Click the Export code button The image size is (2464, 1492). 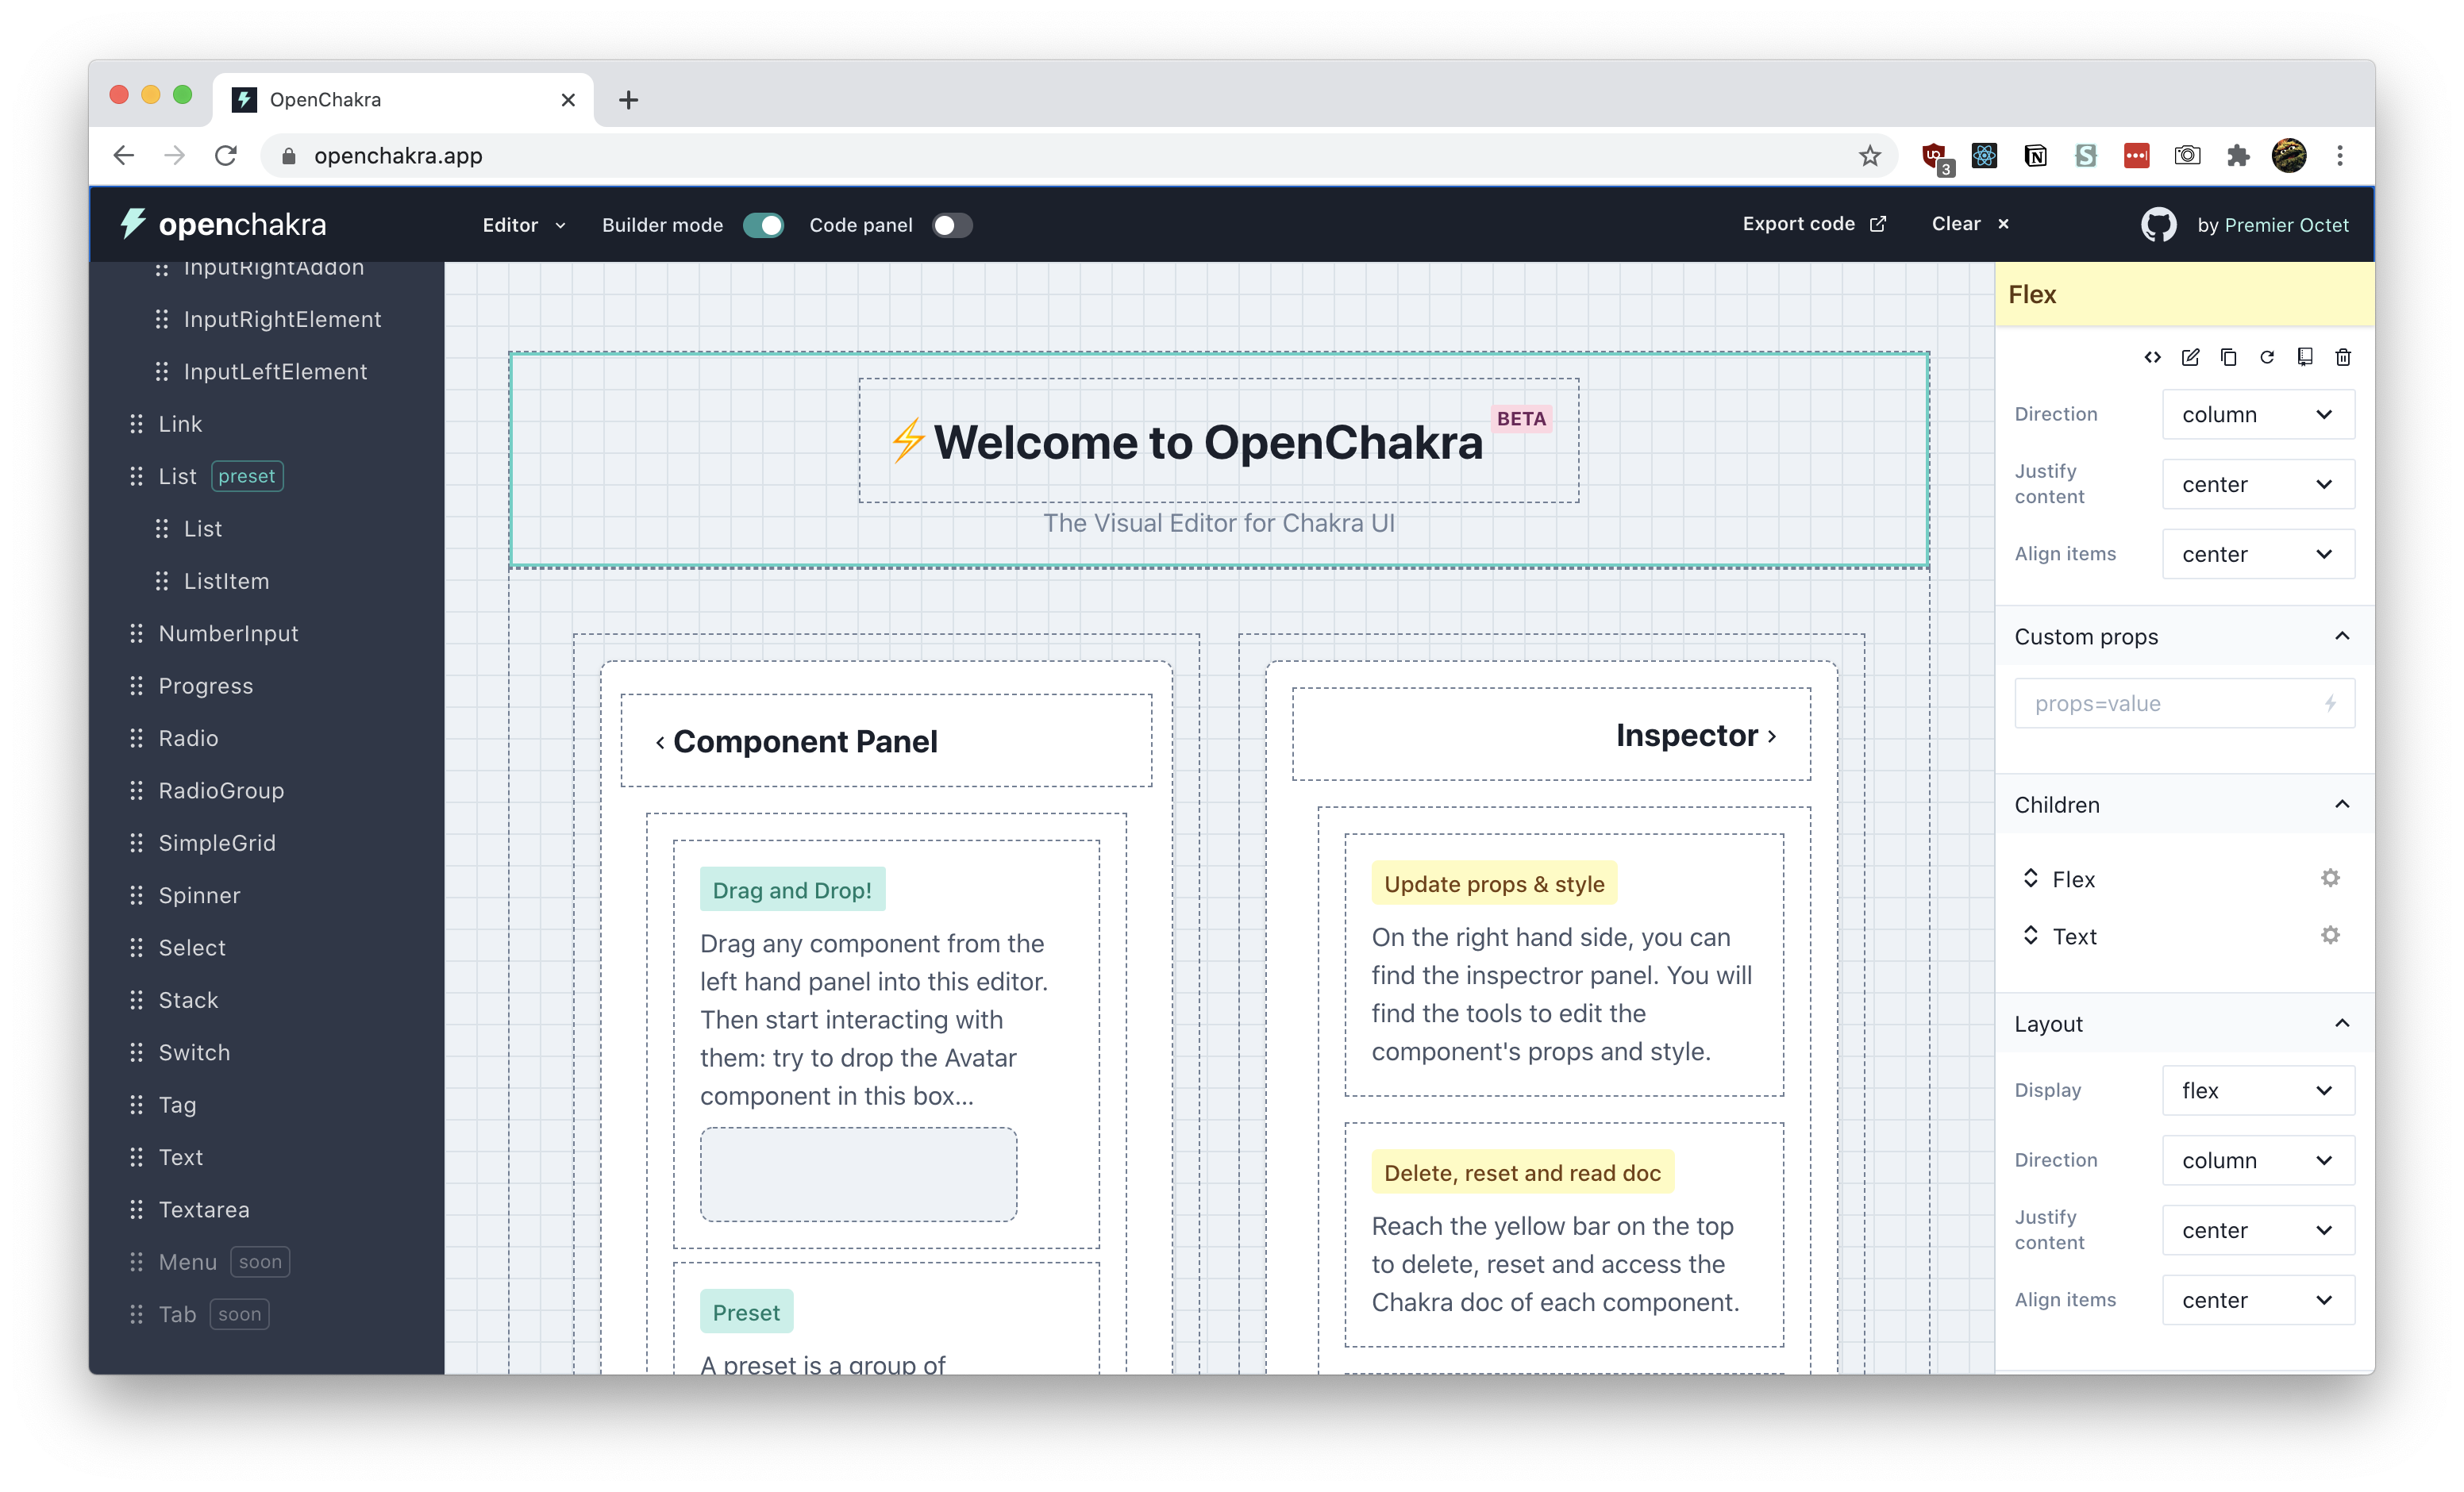pos(1813,224)
